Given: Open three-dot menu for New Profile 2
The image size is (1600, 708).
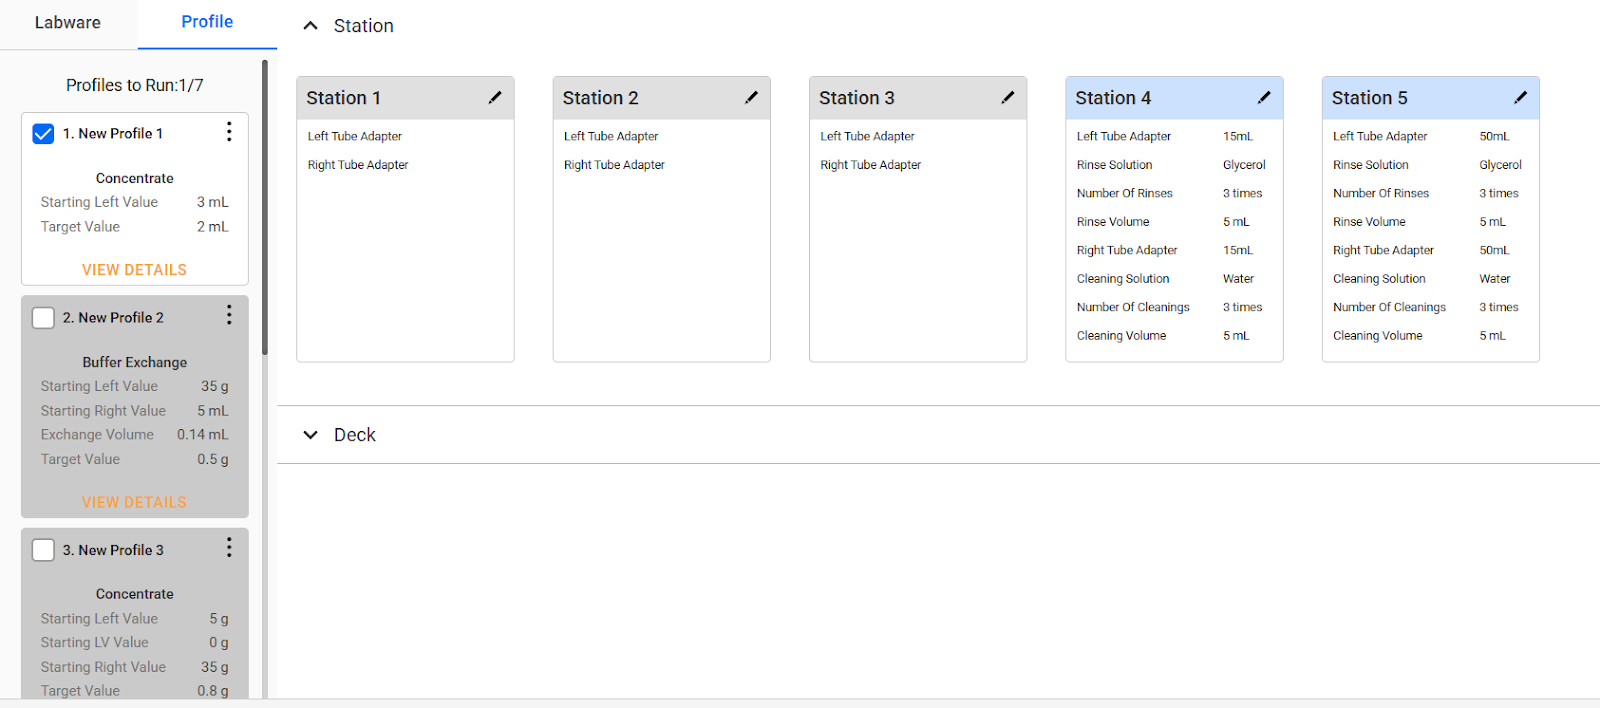Looking at the screenshot, I should point(229,316).
